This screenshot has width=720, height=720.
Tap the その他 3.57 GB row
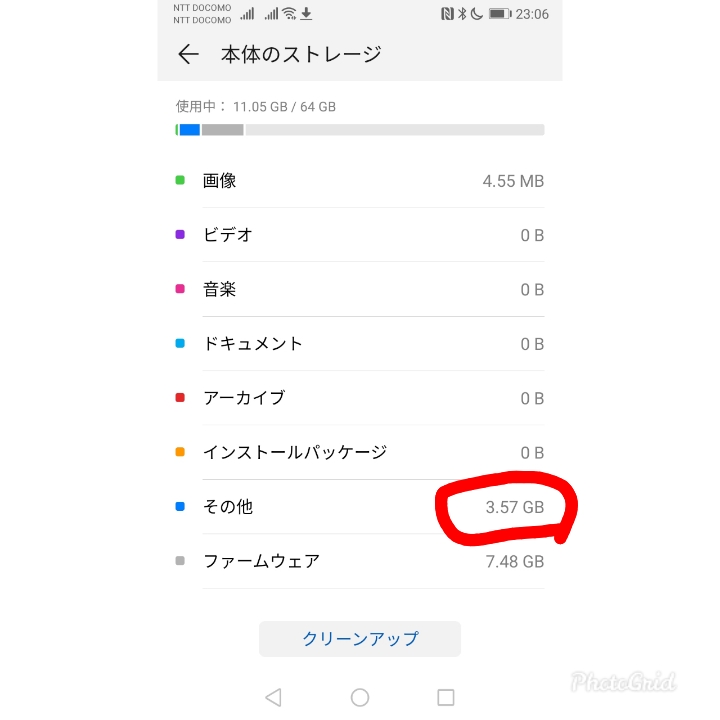360,507
